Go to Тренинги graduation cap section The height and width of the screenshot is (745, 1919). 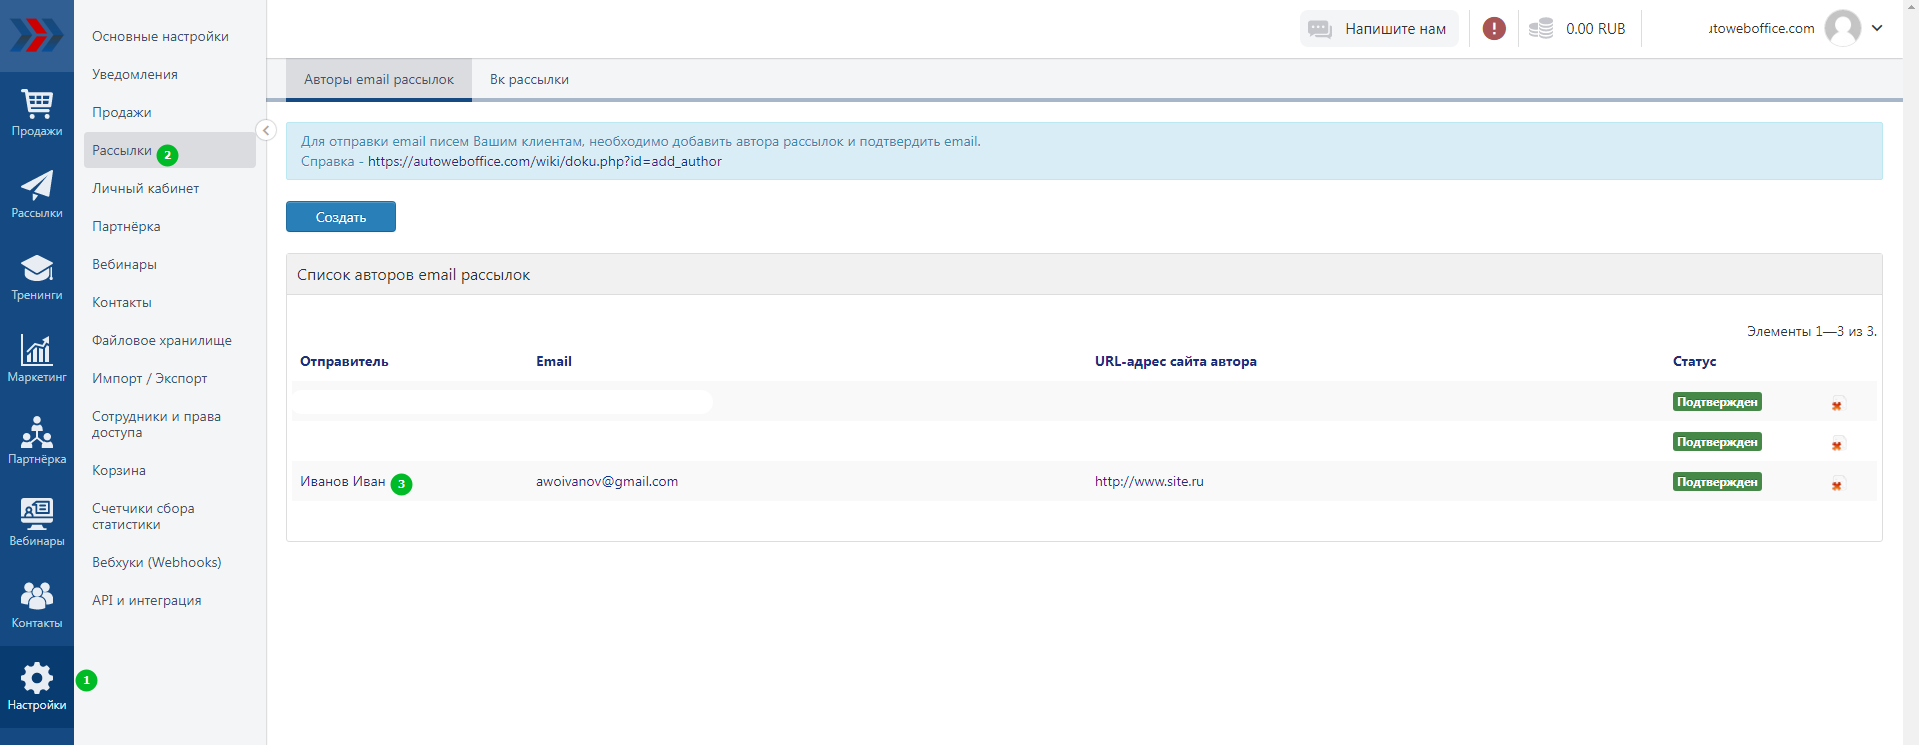[37, 276]
